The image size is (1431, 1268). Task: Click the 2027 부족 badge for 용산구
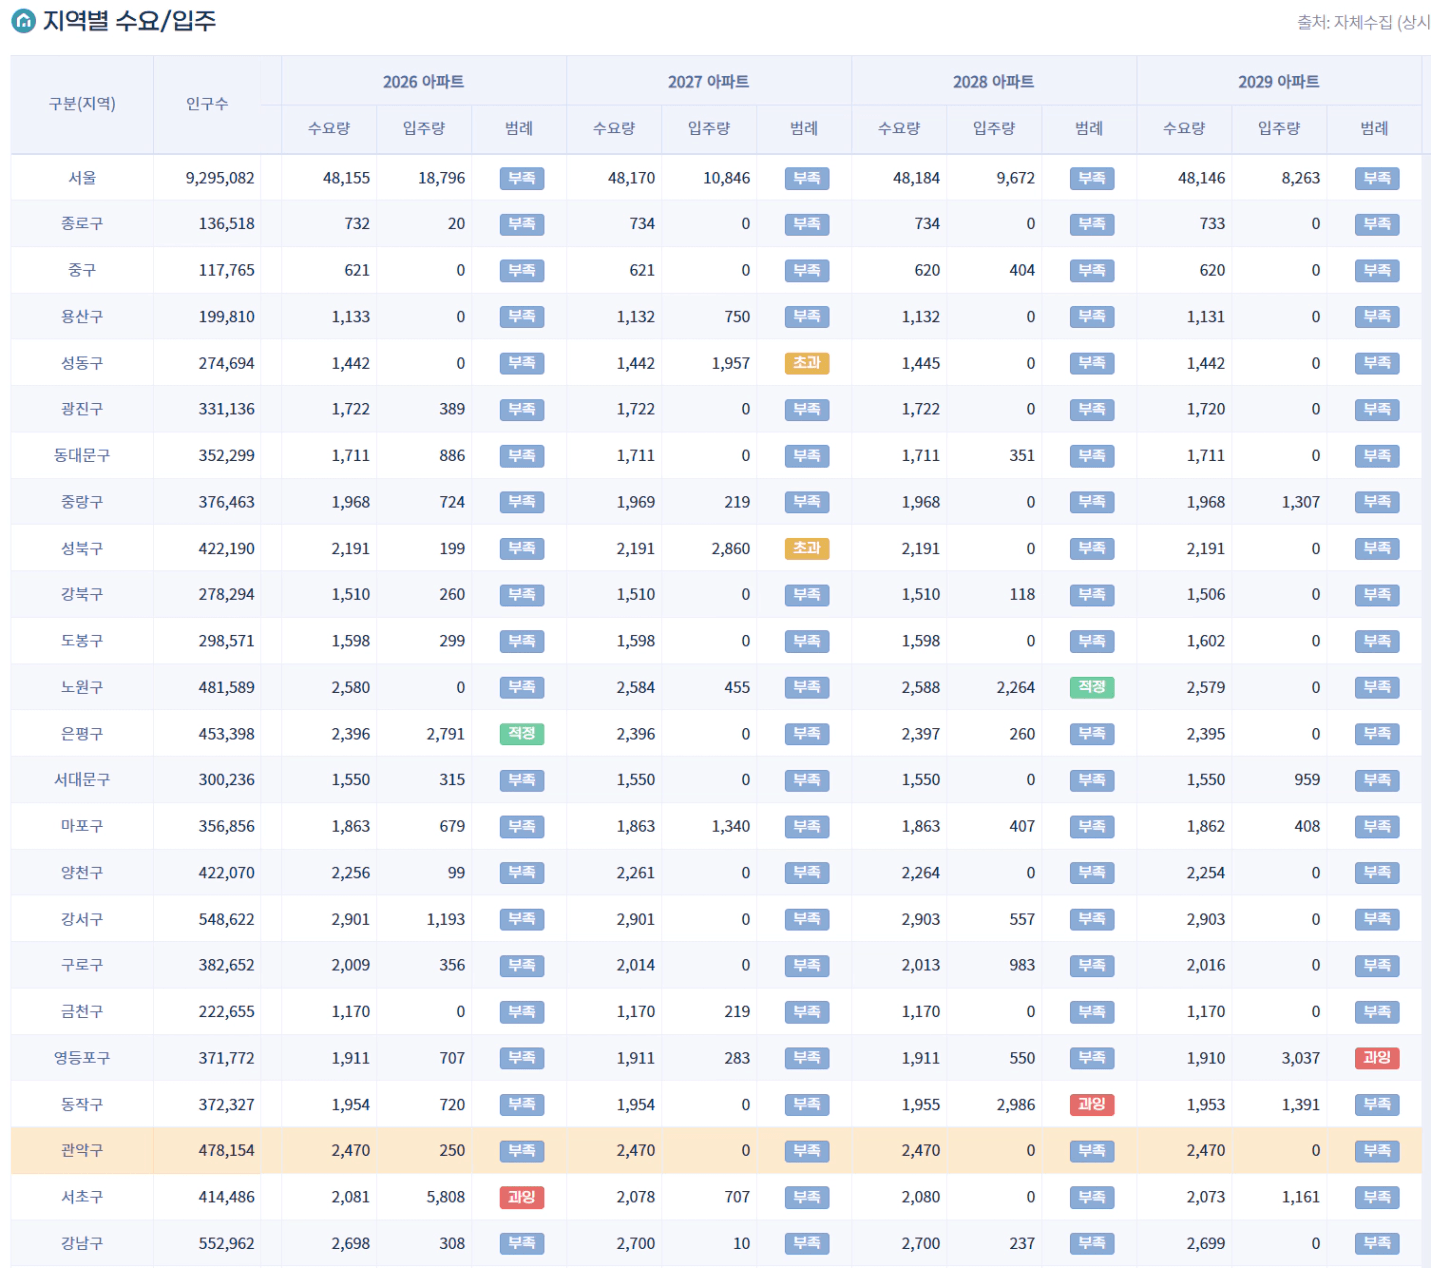(806, 316)
